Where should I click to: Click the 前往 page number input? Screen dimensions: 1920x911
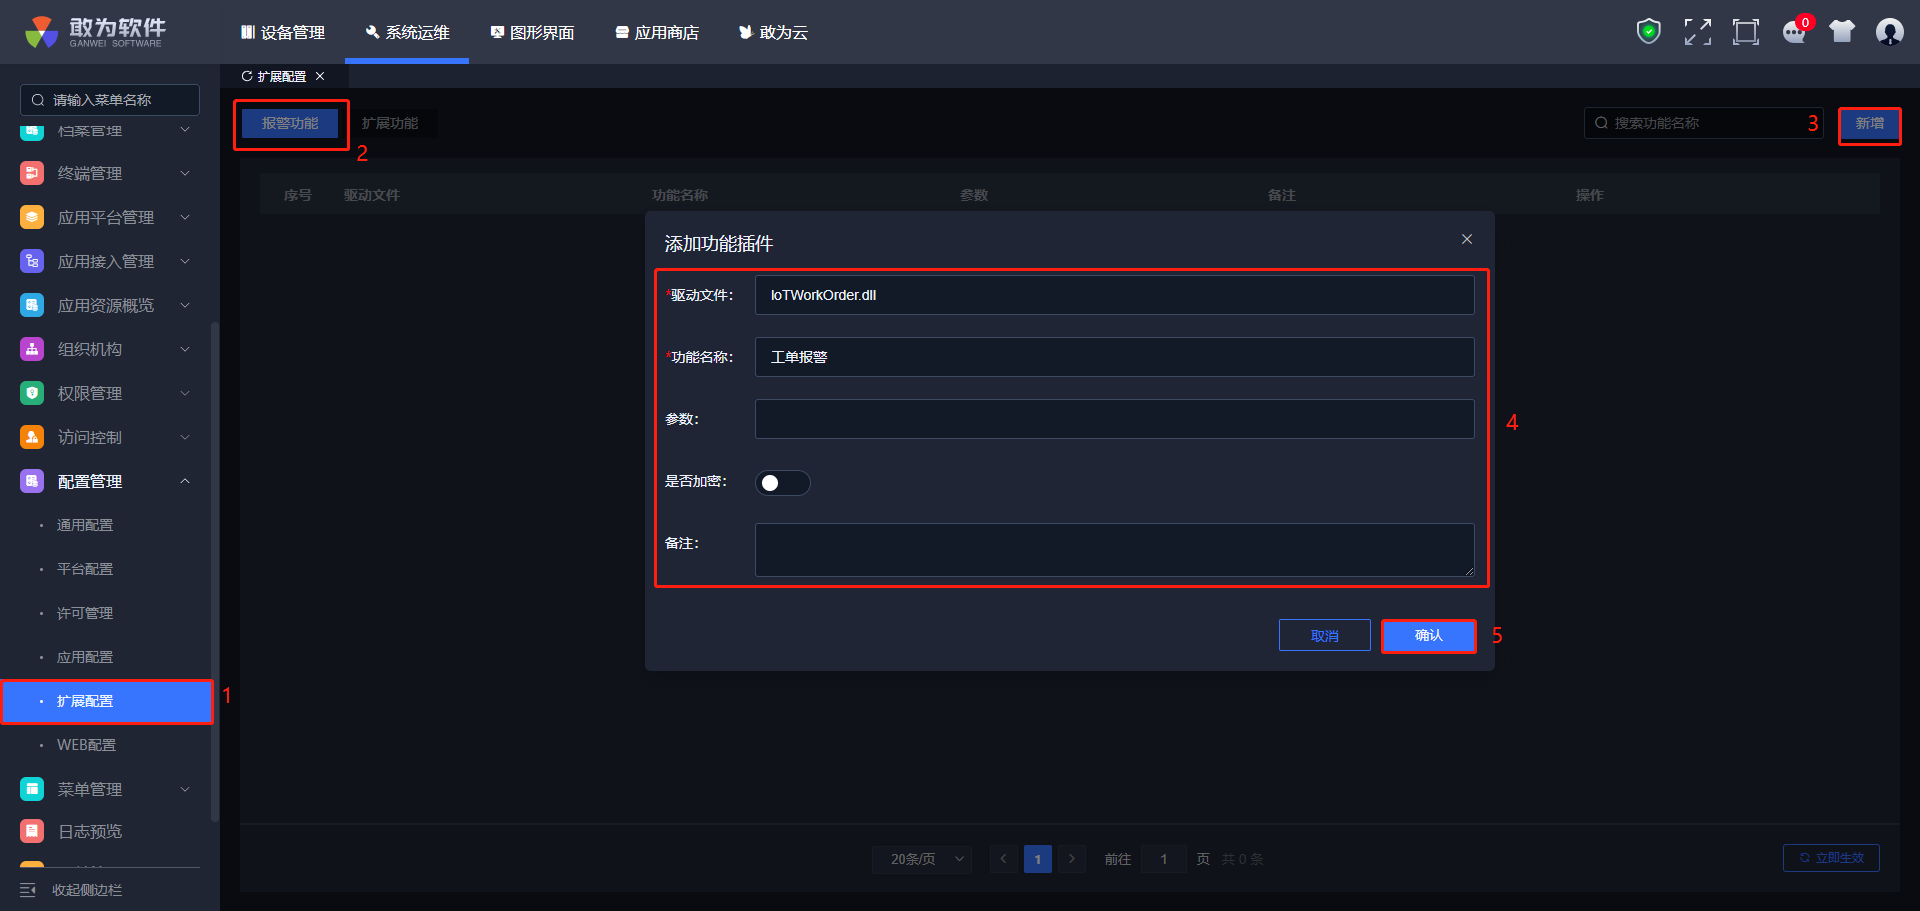point(1163,859)
